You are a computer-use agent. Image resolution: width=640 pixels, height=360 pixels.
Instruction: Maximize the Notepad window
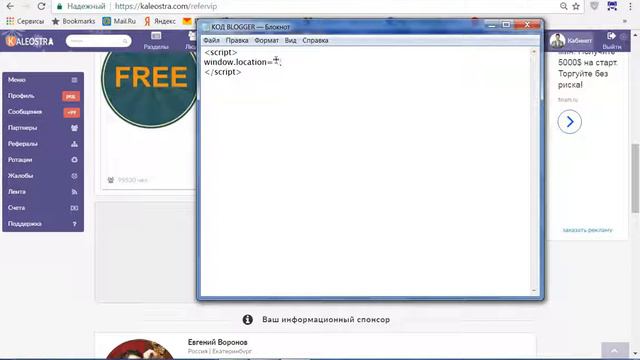click(506, 25)
